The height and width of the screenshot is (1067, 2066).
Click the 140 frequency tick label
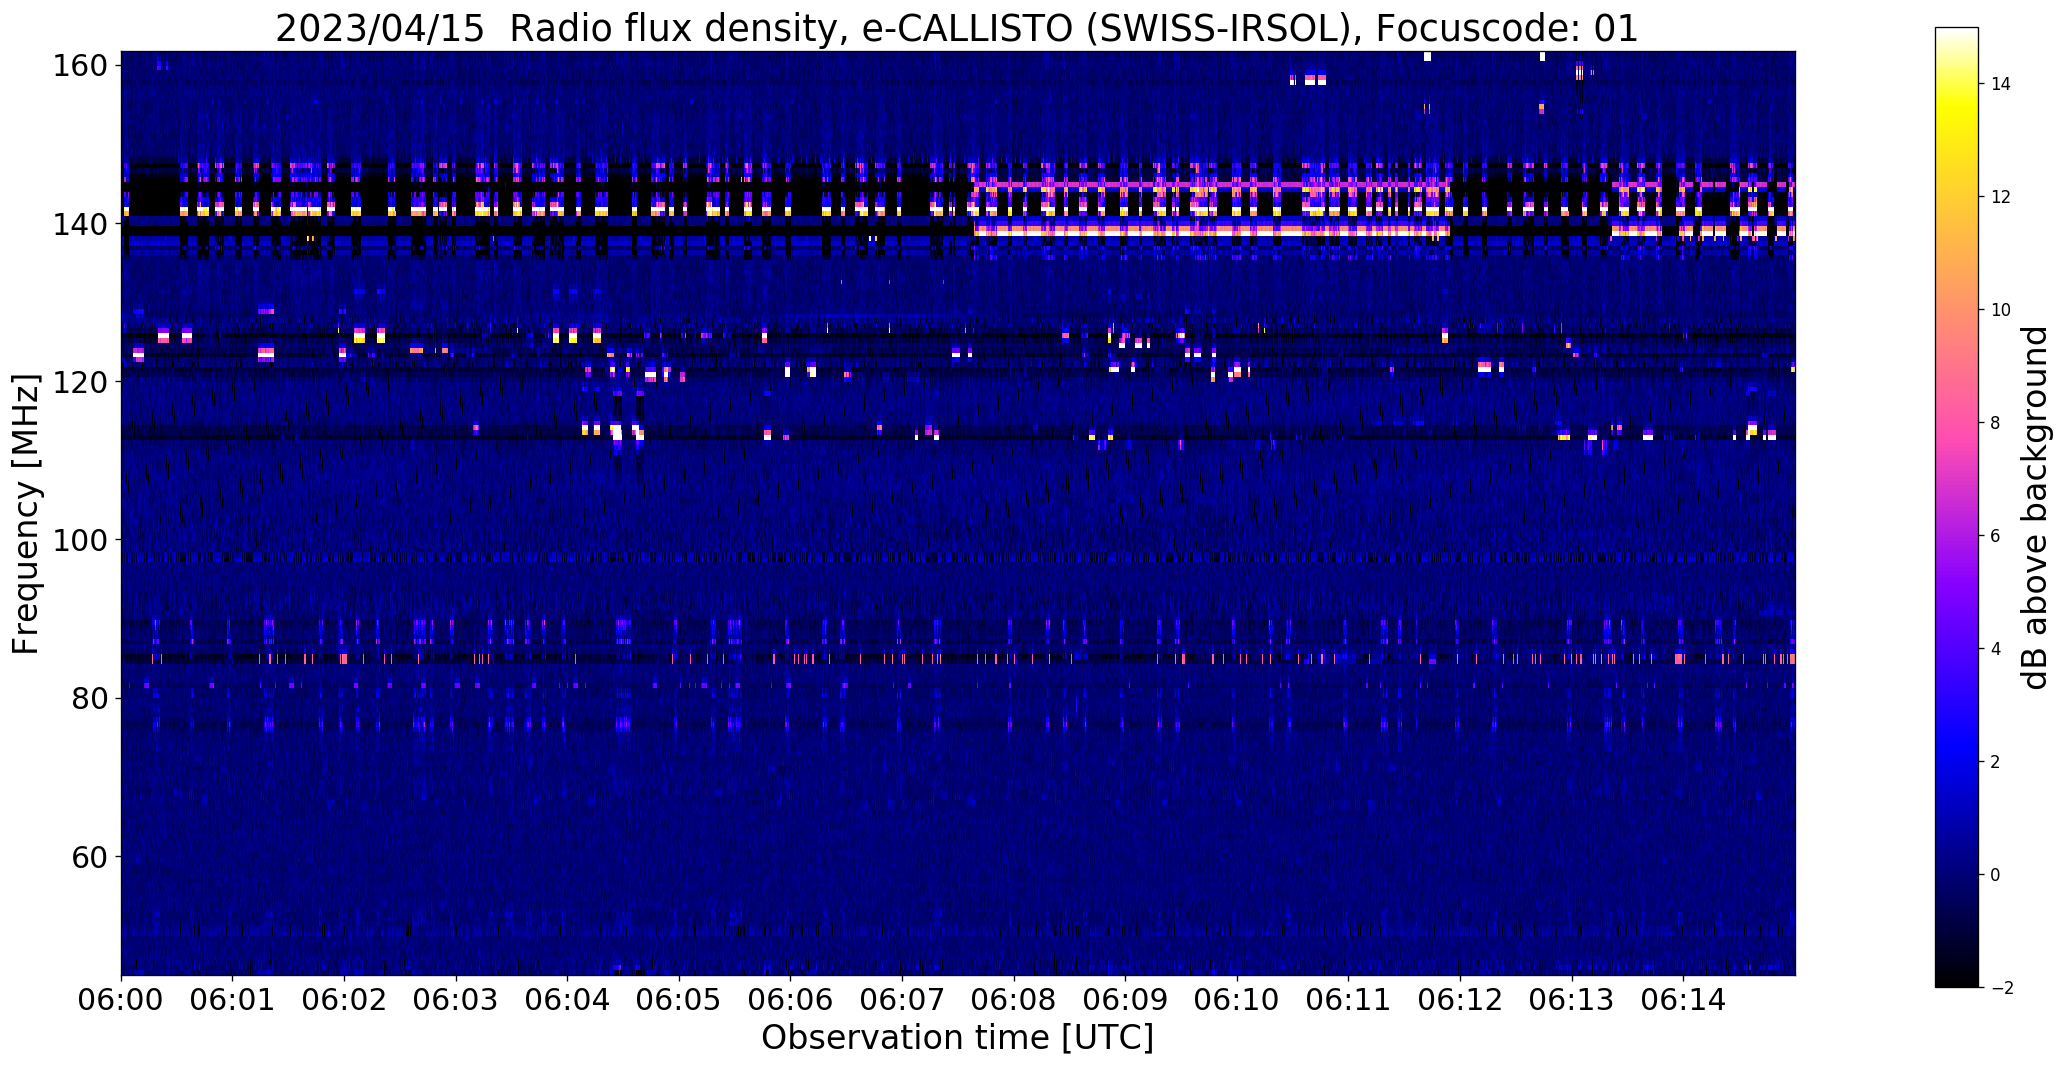tap(79, 224)
